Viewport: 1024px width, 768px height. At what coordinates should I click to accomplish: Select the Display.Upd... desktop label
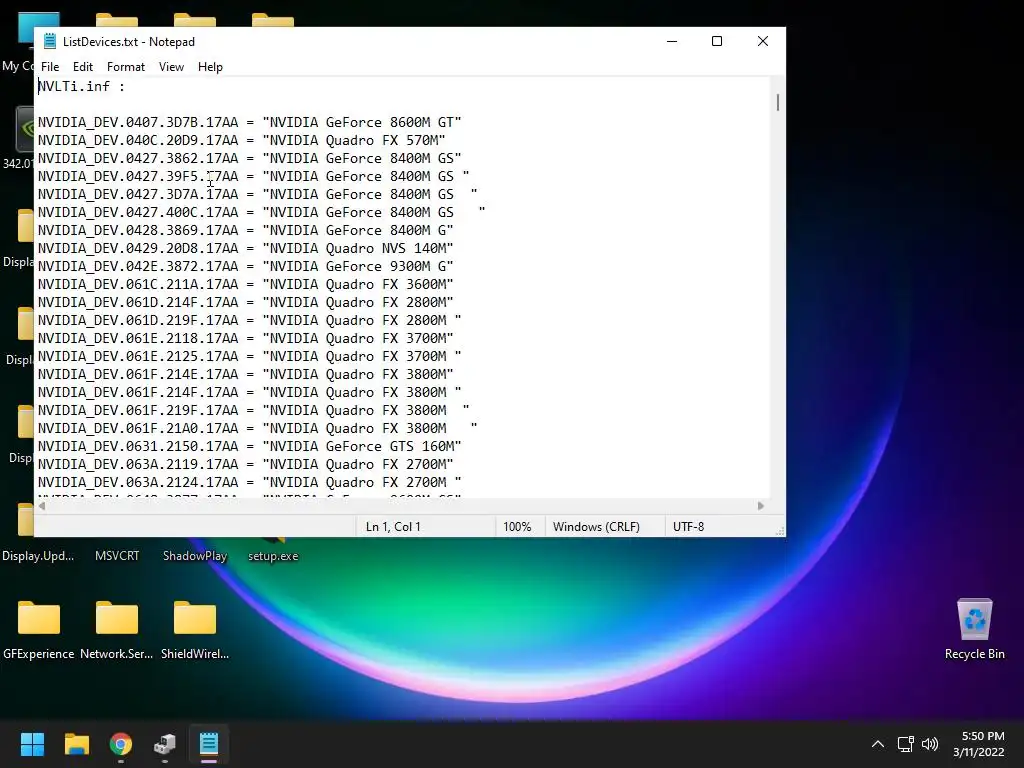pyautogui.click(x=38, y=556)
